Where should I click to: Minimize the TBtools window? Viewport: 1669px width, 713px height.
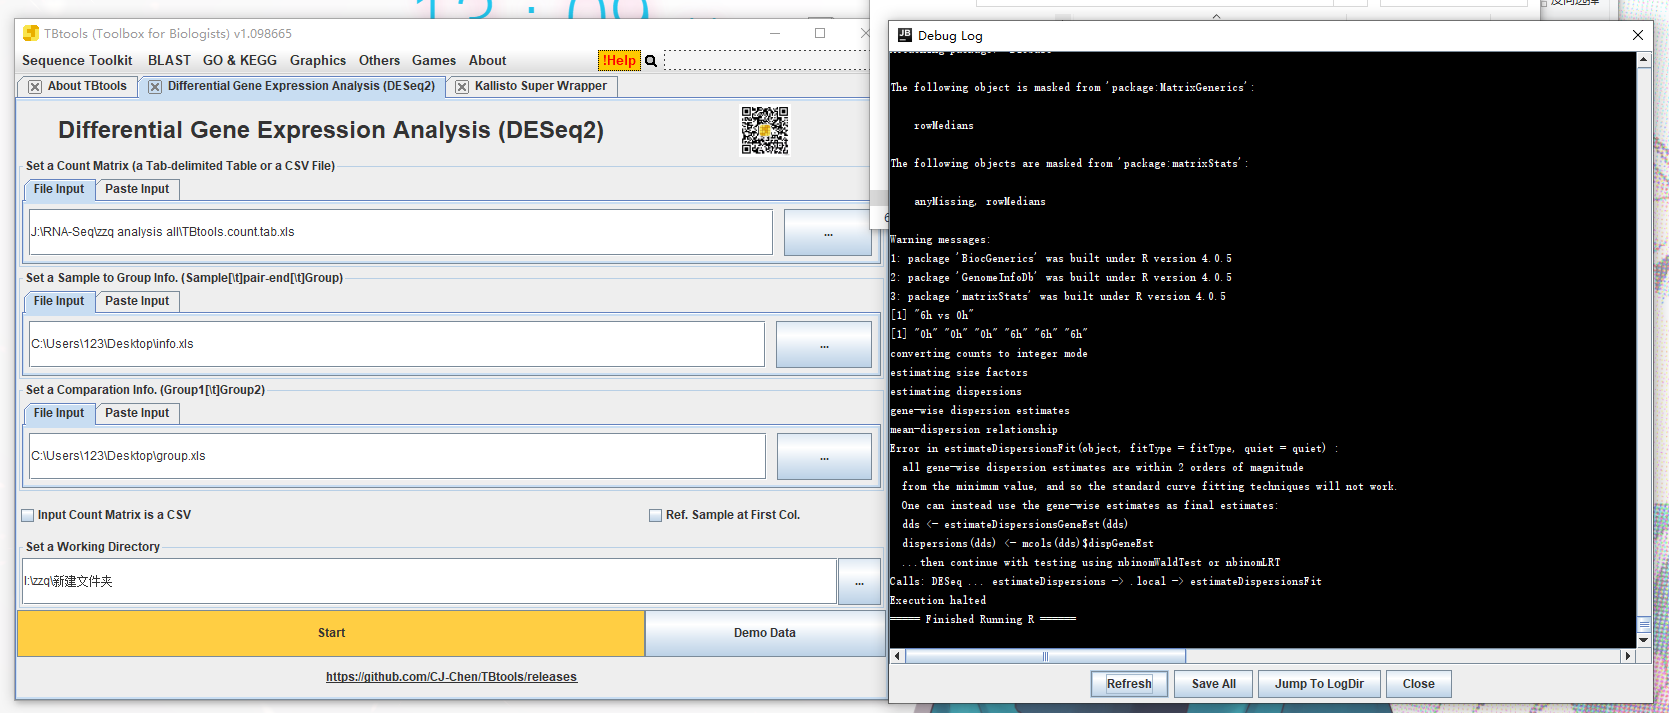775,33
